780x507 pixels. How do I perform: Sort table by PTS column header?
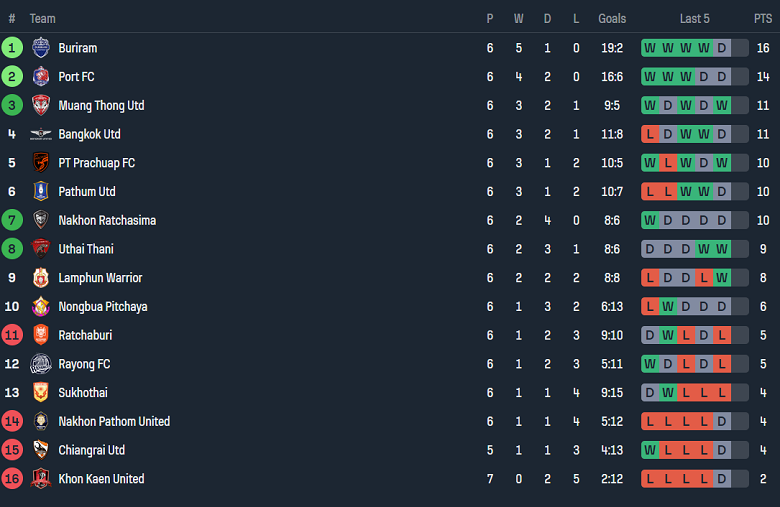763,18
